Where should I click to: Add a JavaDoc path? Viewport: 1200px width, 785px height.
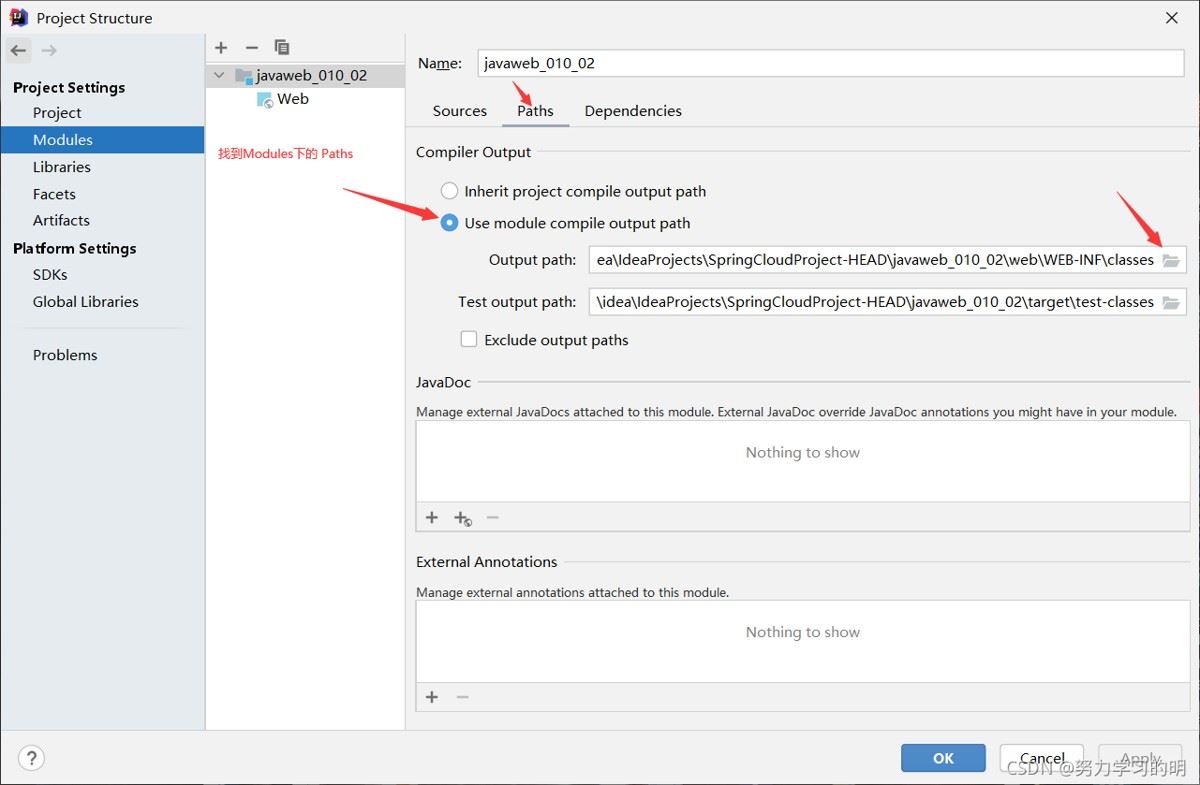tap(432, 517)
